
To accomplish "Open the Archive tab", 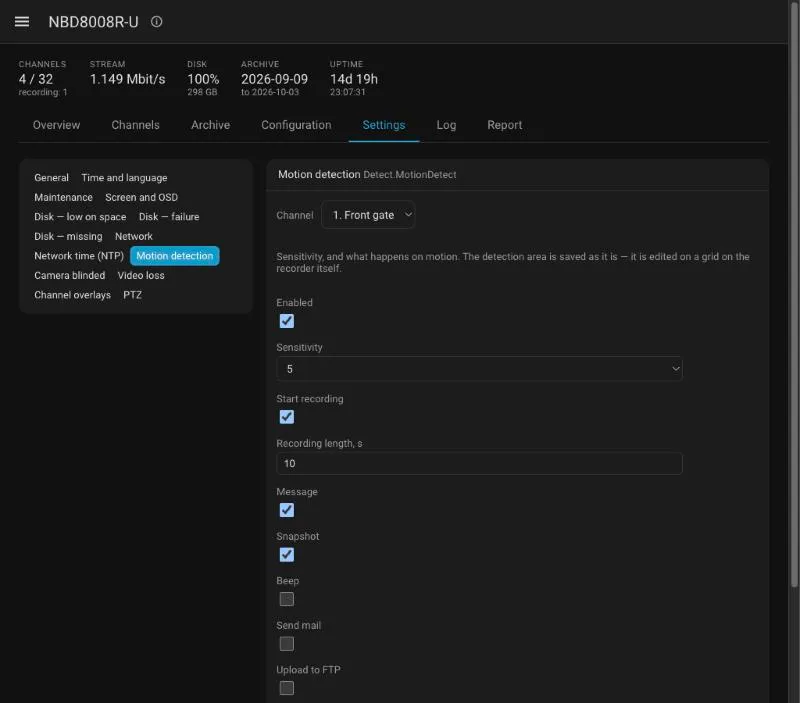I will click(x=210, y=125).
